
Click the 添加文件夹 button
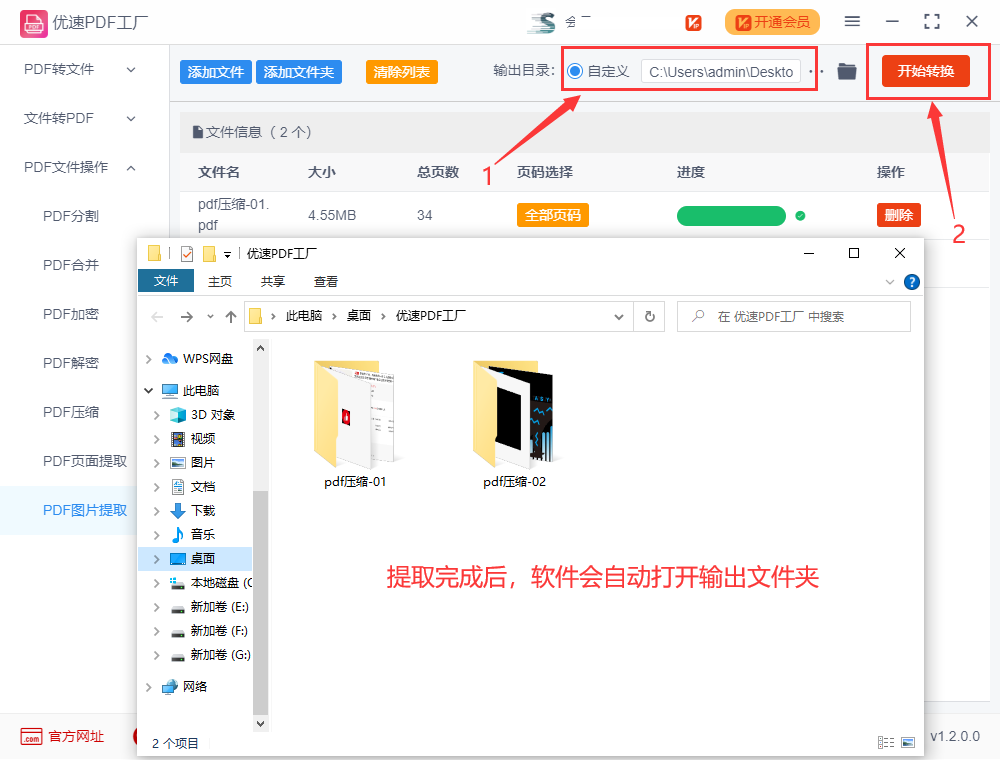(298, 72)
